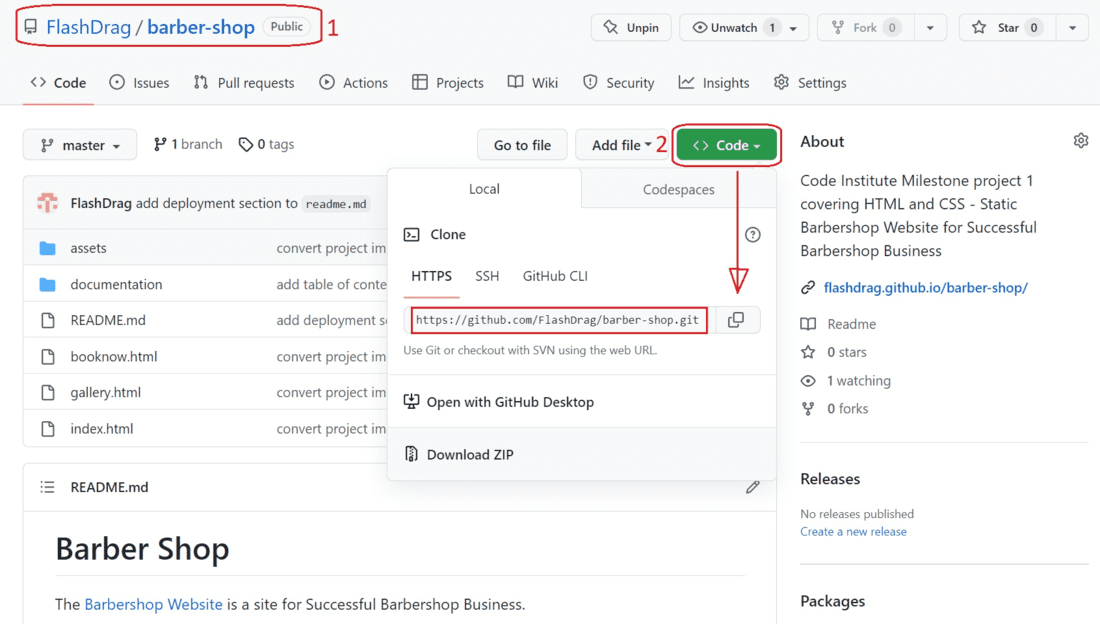Click the About settings gear icon
The image size is (1100, 624).
pyautogui.click(x=1080, y=141)
